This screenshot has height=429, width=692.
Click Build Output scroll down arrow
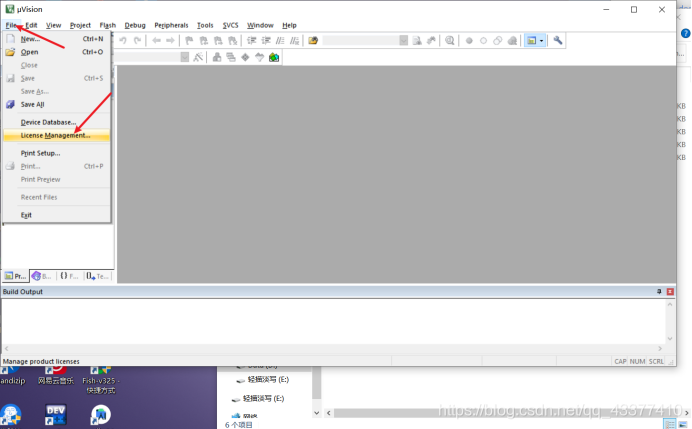[670, 339]
